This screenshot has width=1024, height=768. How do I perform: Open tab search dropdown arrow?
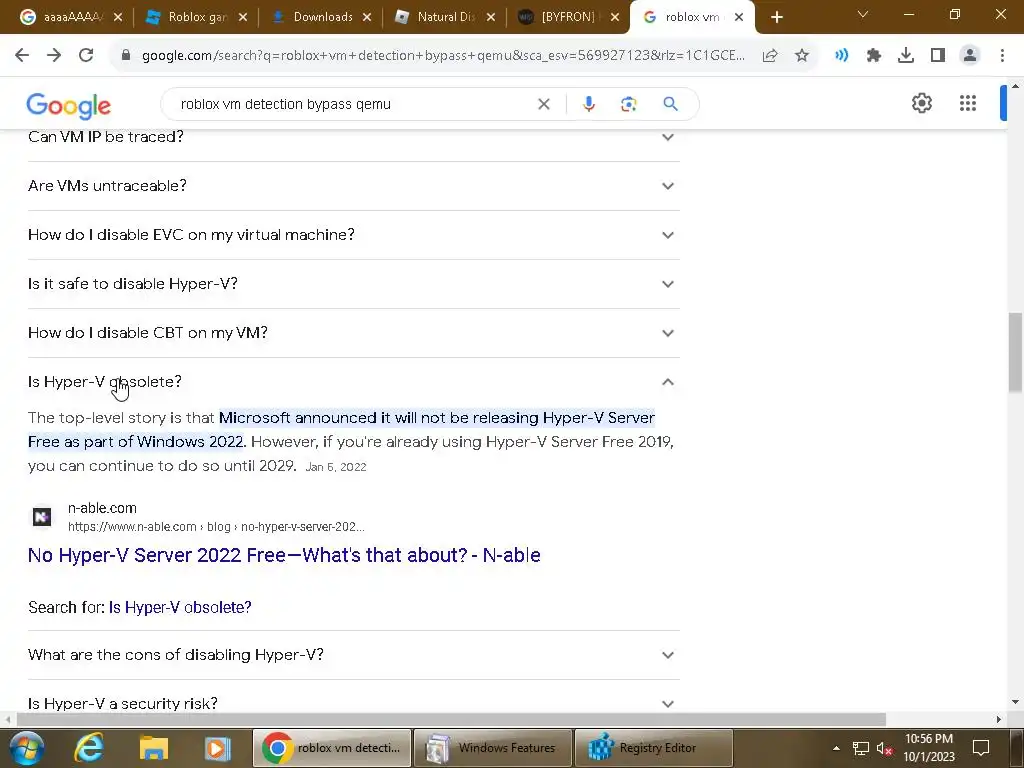(x=863, y=14)
